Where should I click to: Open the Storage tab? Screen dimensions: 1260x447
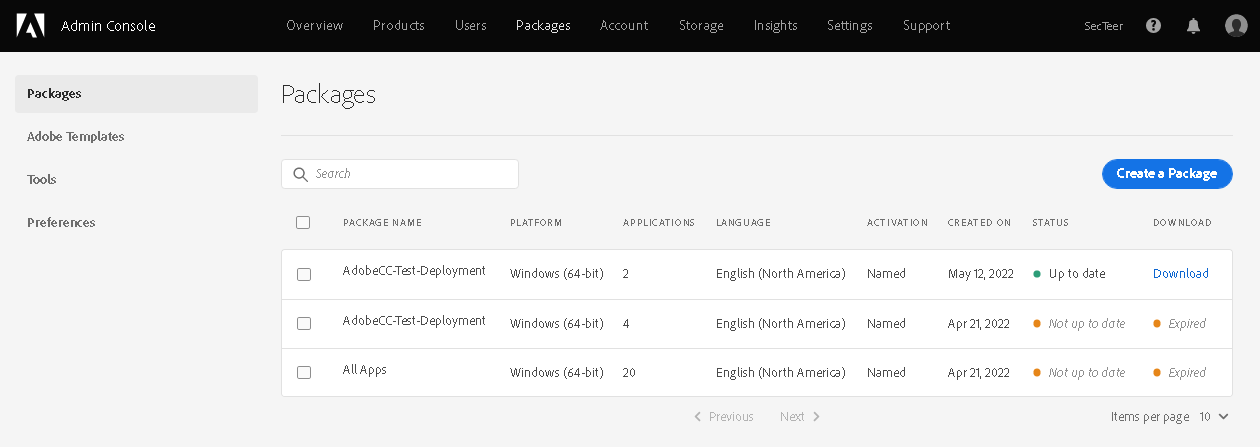[701, 26]
